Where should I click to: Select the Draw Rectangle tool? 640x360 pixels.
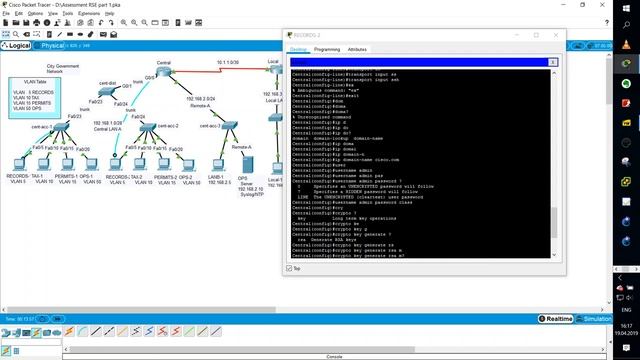[70, 34]
